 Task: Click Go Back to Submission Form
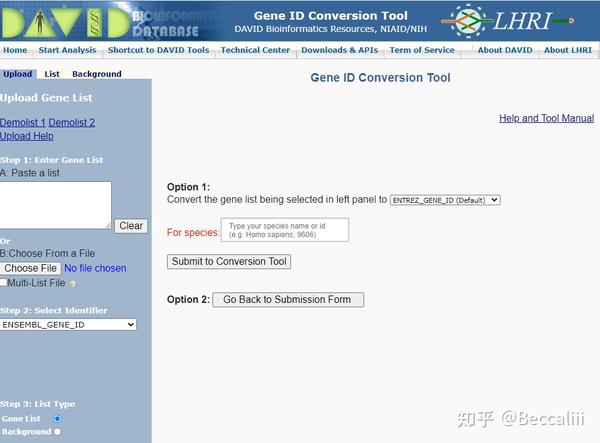tap(288, 300)
